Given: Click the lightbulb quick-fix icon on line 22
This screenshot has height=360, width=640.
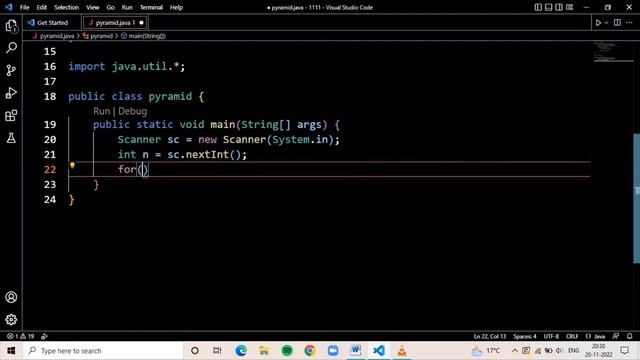Looking at the screenshot, I should pos(72,165).
